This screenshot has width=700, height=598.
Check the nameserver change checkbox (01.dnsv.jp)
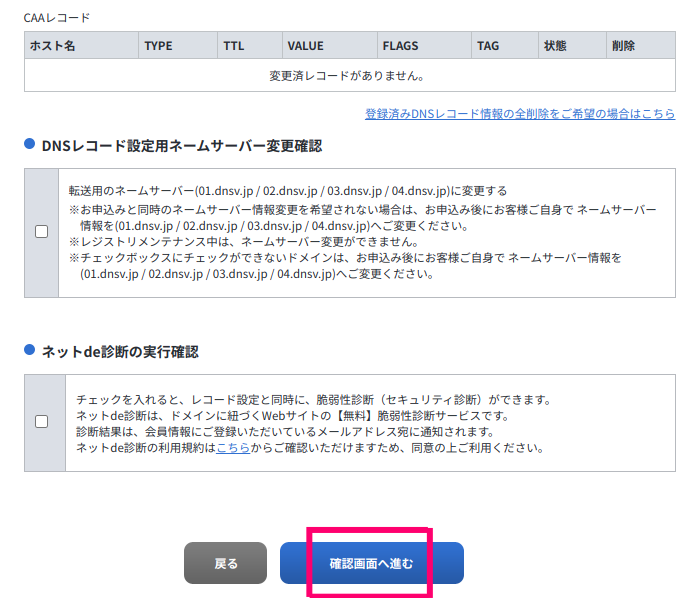click(x=42, y=232)
